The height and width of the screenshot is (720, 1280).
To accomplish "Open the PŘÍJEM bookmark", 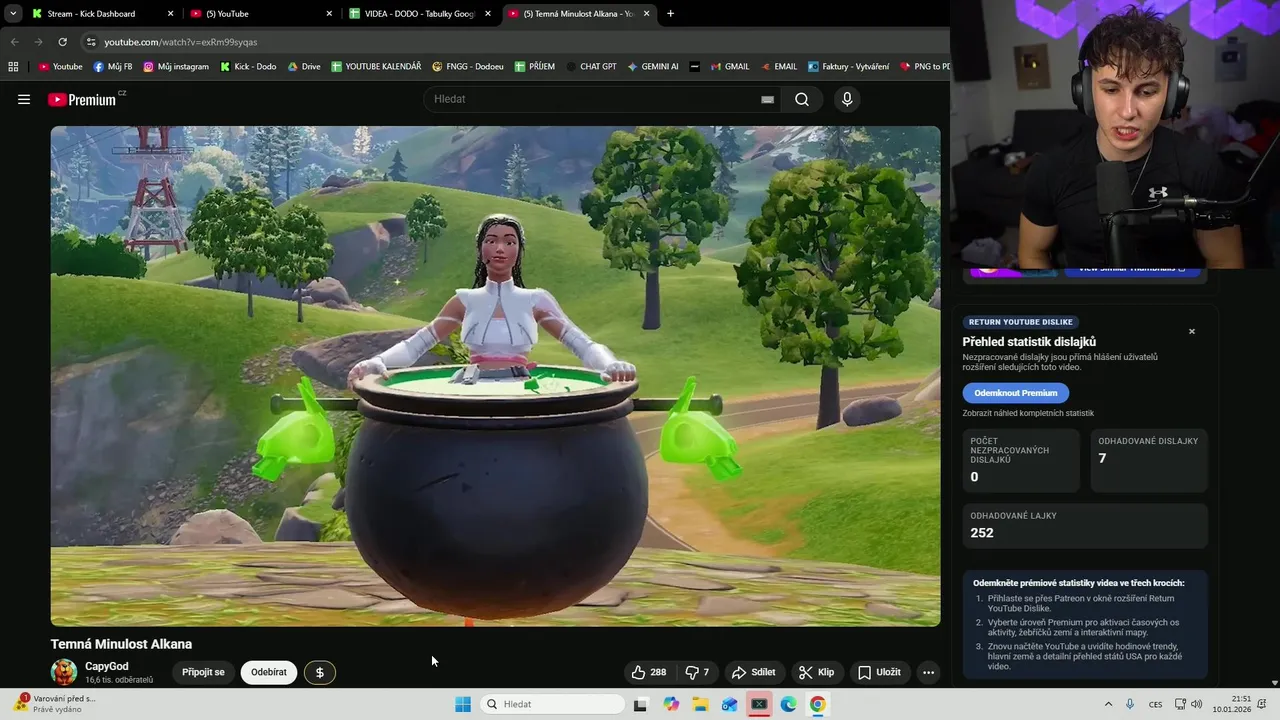I will click(x=535, y=67).
